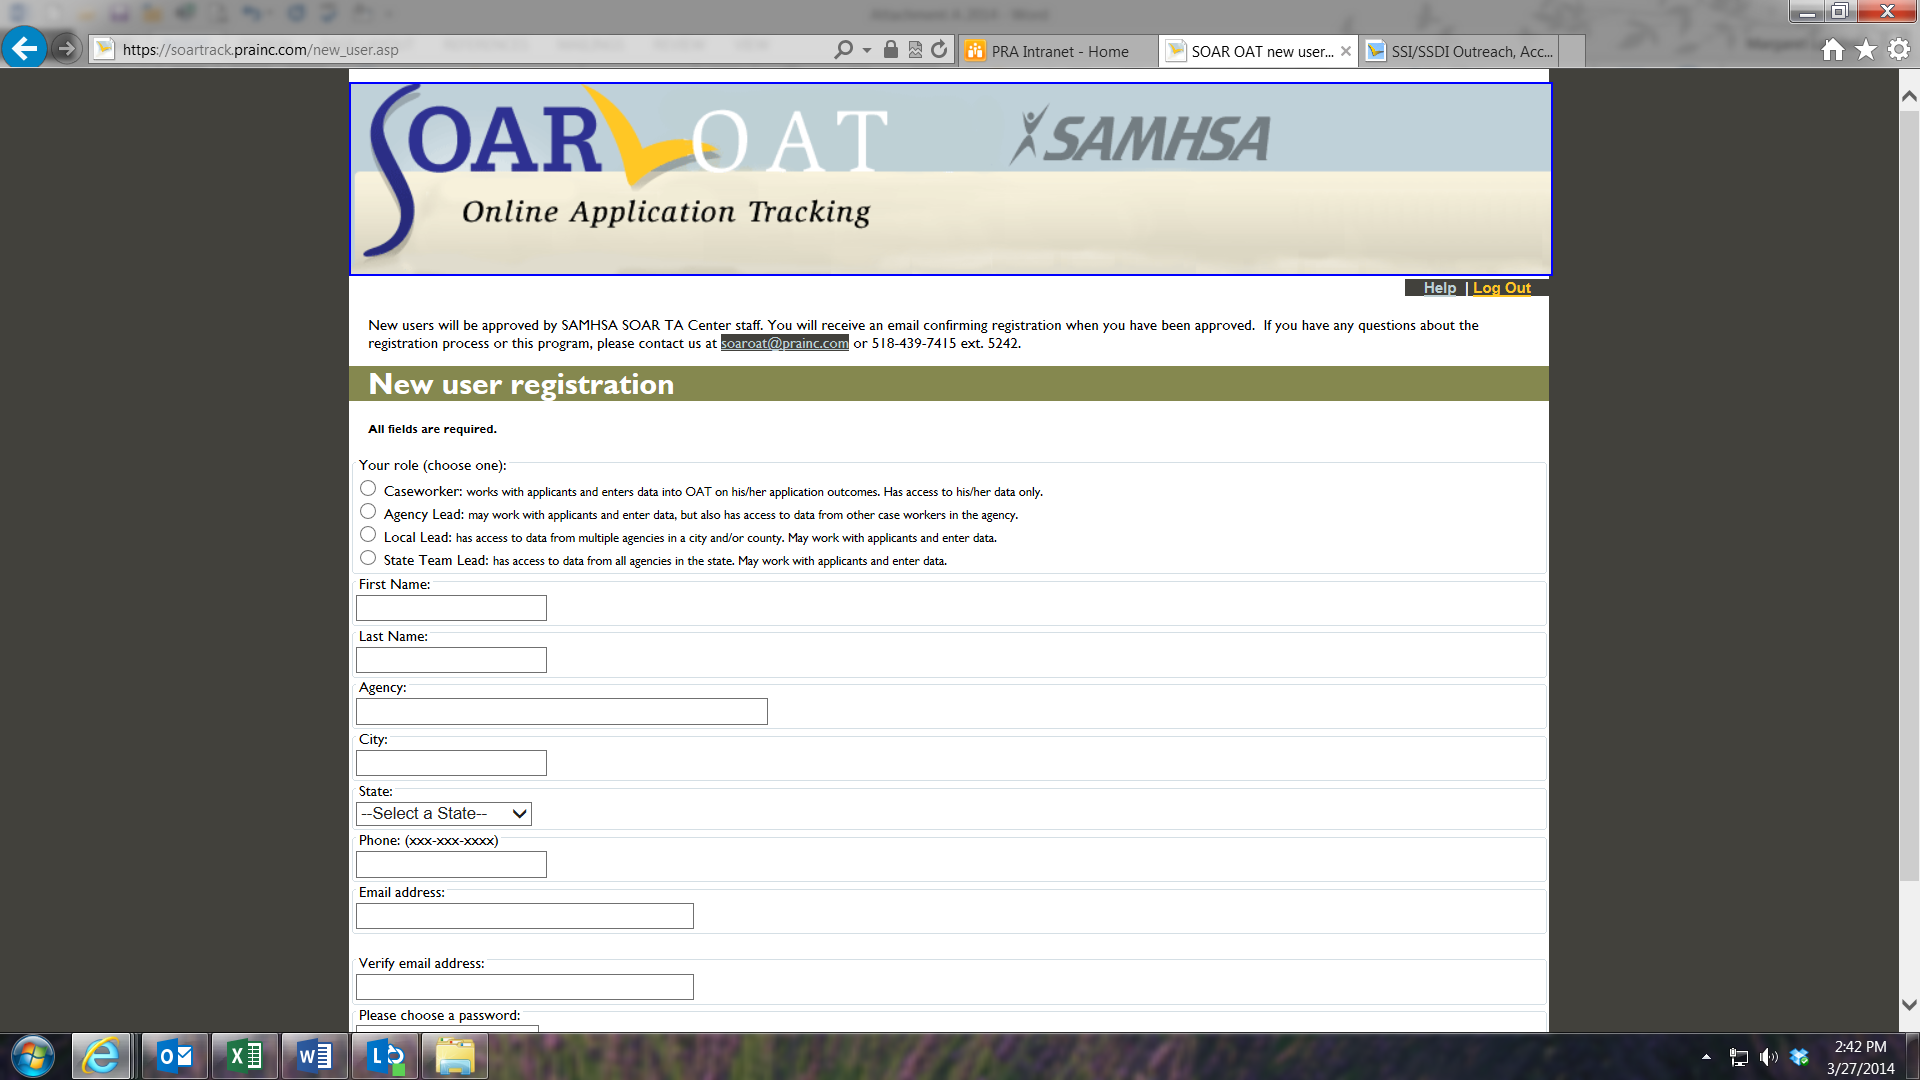The width and height of the screenshot is (1920, 1080).
Task: Launch Outlook from the taskbar
Action: [x=175, y=1056]
